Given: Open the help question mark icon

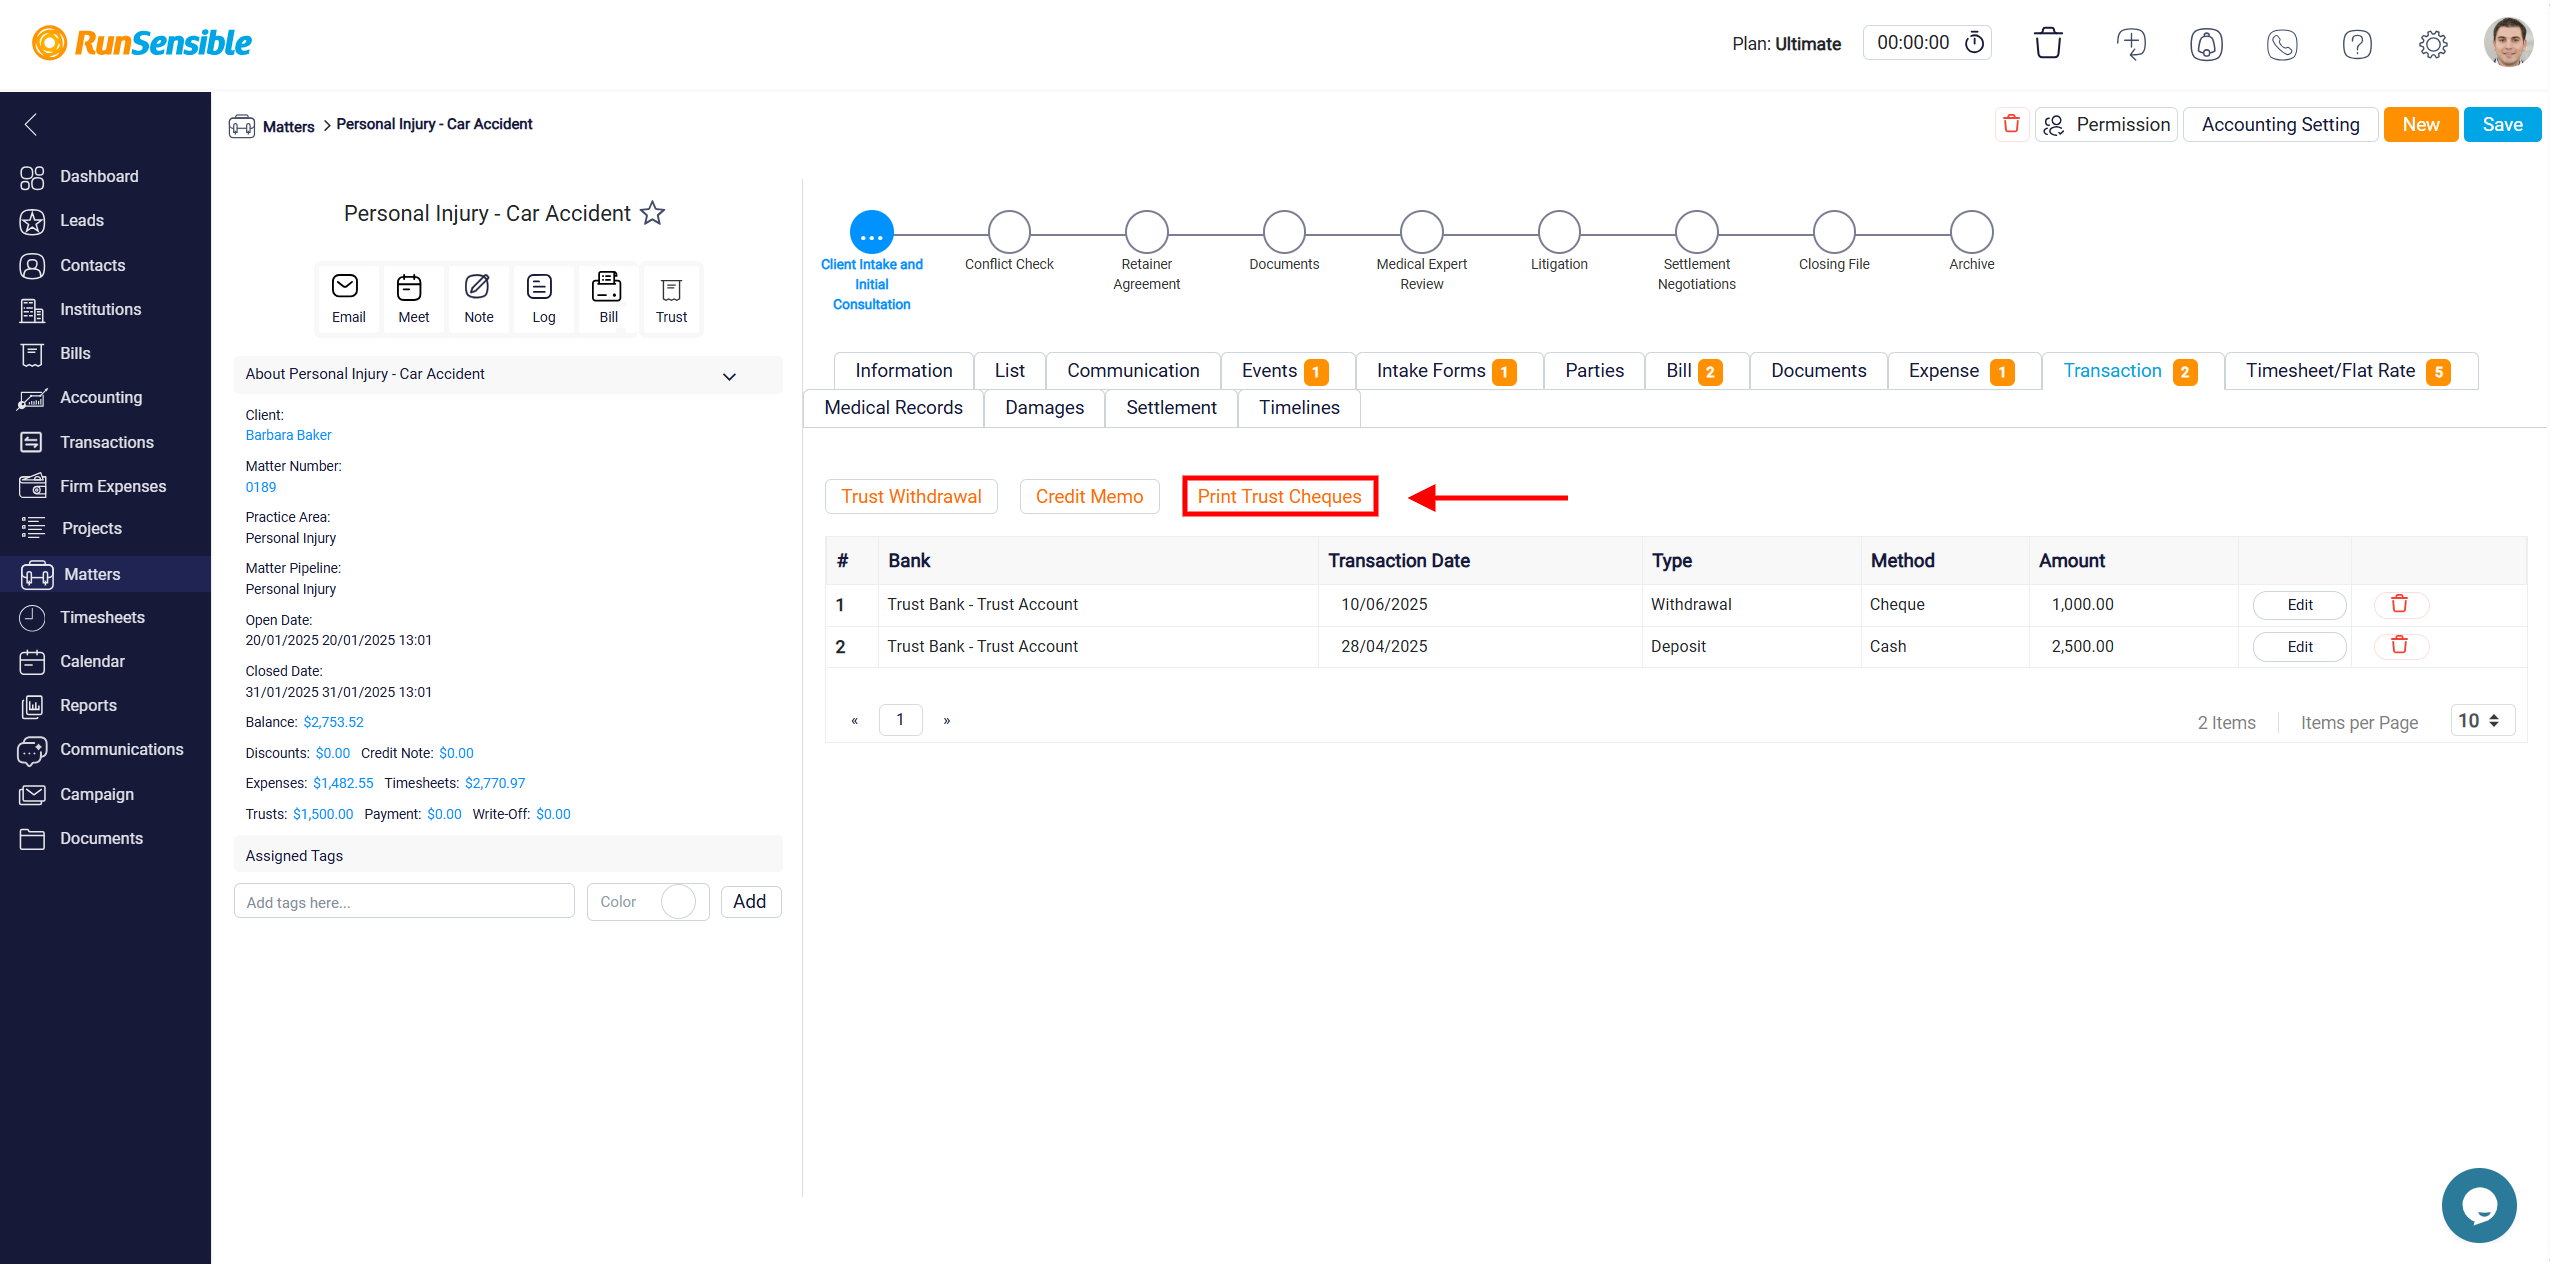Looking at the screenshot, I should point(2357,44).
